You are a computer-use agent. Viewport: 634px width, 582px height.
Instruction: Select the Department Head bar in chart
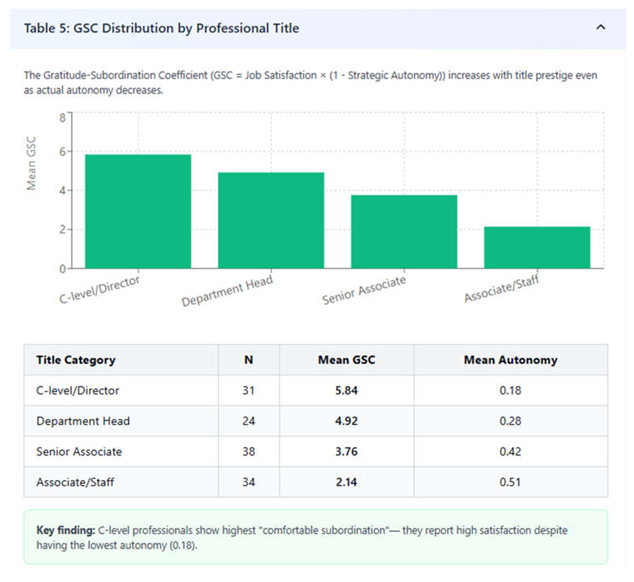click(271, 220)
